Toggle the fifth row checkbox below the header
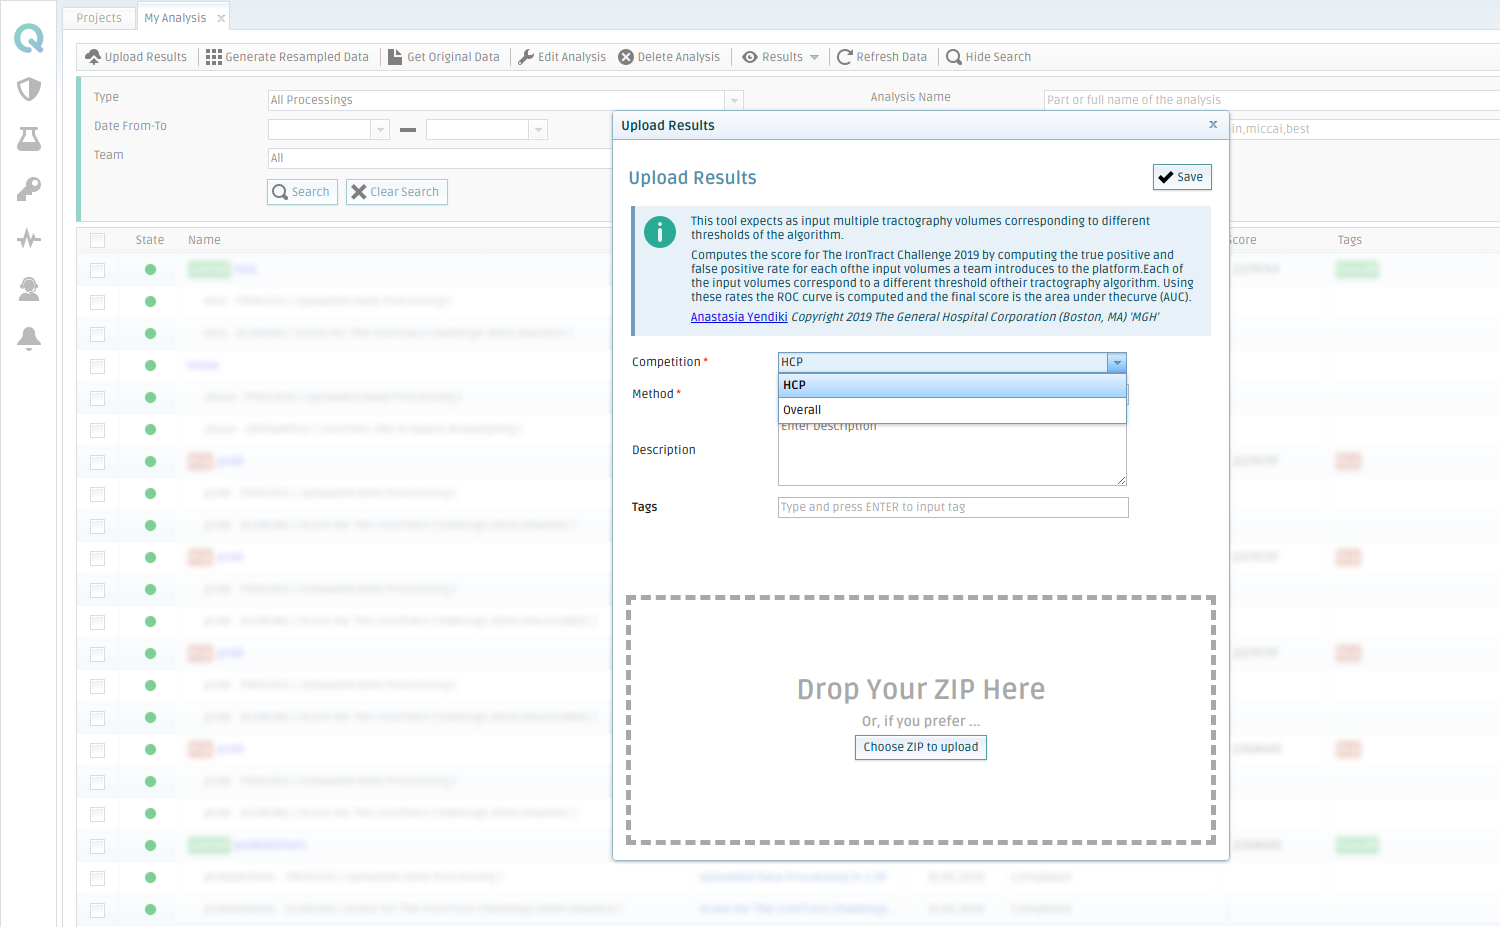Viewport: 1500px width, 927px height. (x=97, y=398)
